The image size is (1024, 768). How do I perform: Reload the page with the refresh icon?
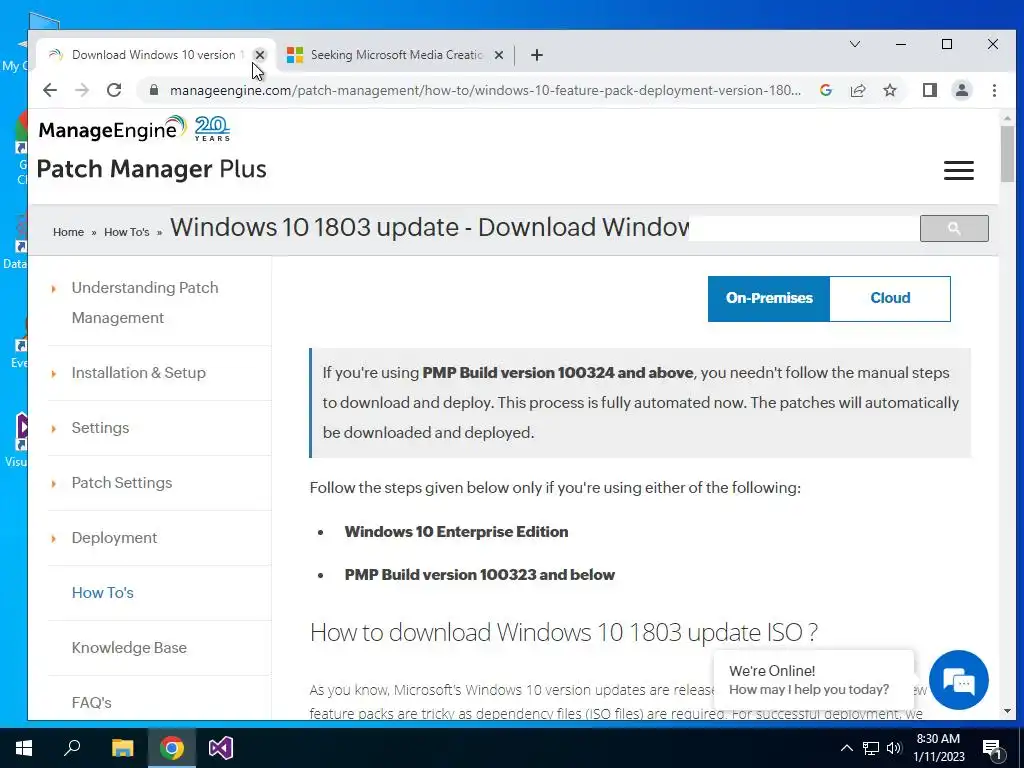[x=114, y=90]
